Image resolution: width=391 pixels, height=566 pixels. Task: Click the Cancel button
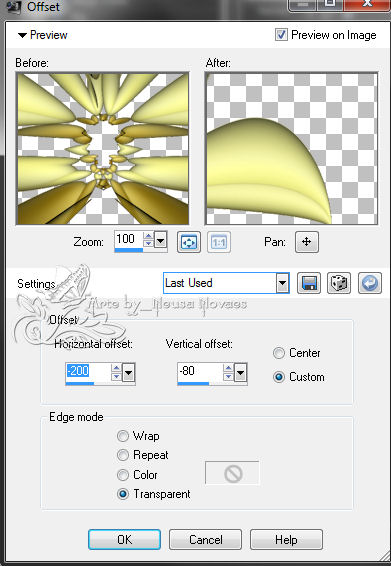pyautogui.click(x=205, y=540)
